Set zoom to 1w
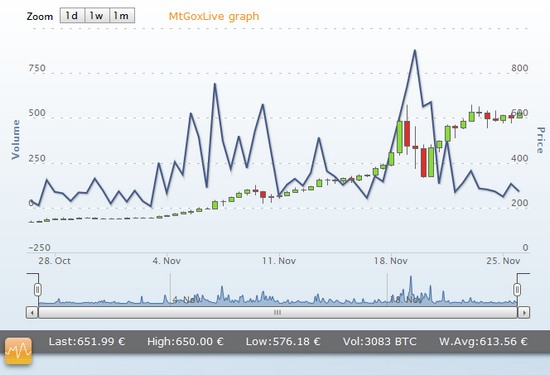The image size is (550, 375). (97, 16)
